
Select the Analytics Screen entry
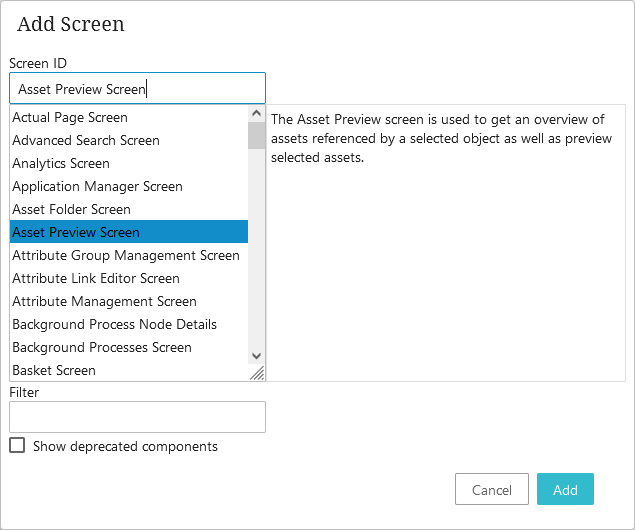click(61, 164)
